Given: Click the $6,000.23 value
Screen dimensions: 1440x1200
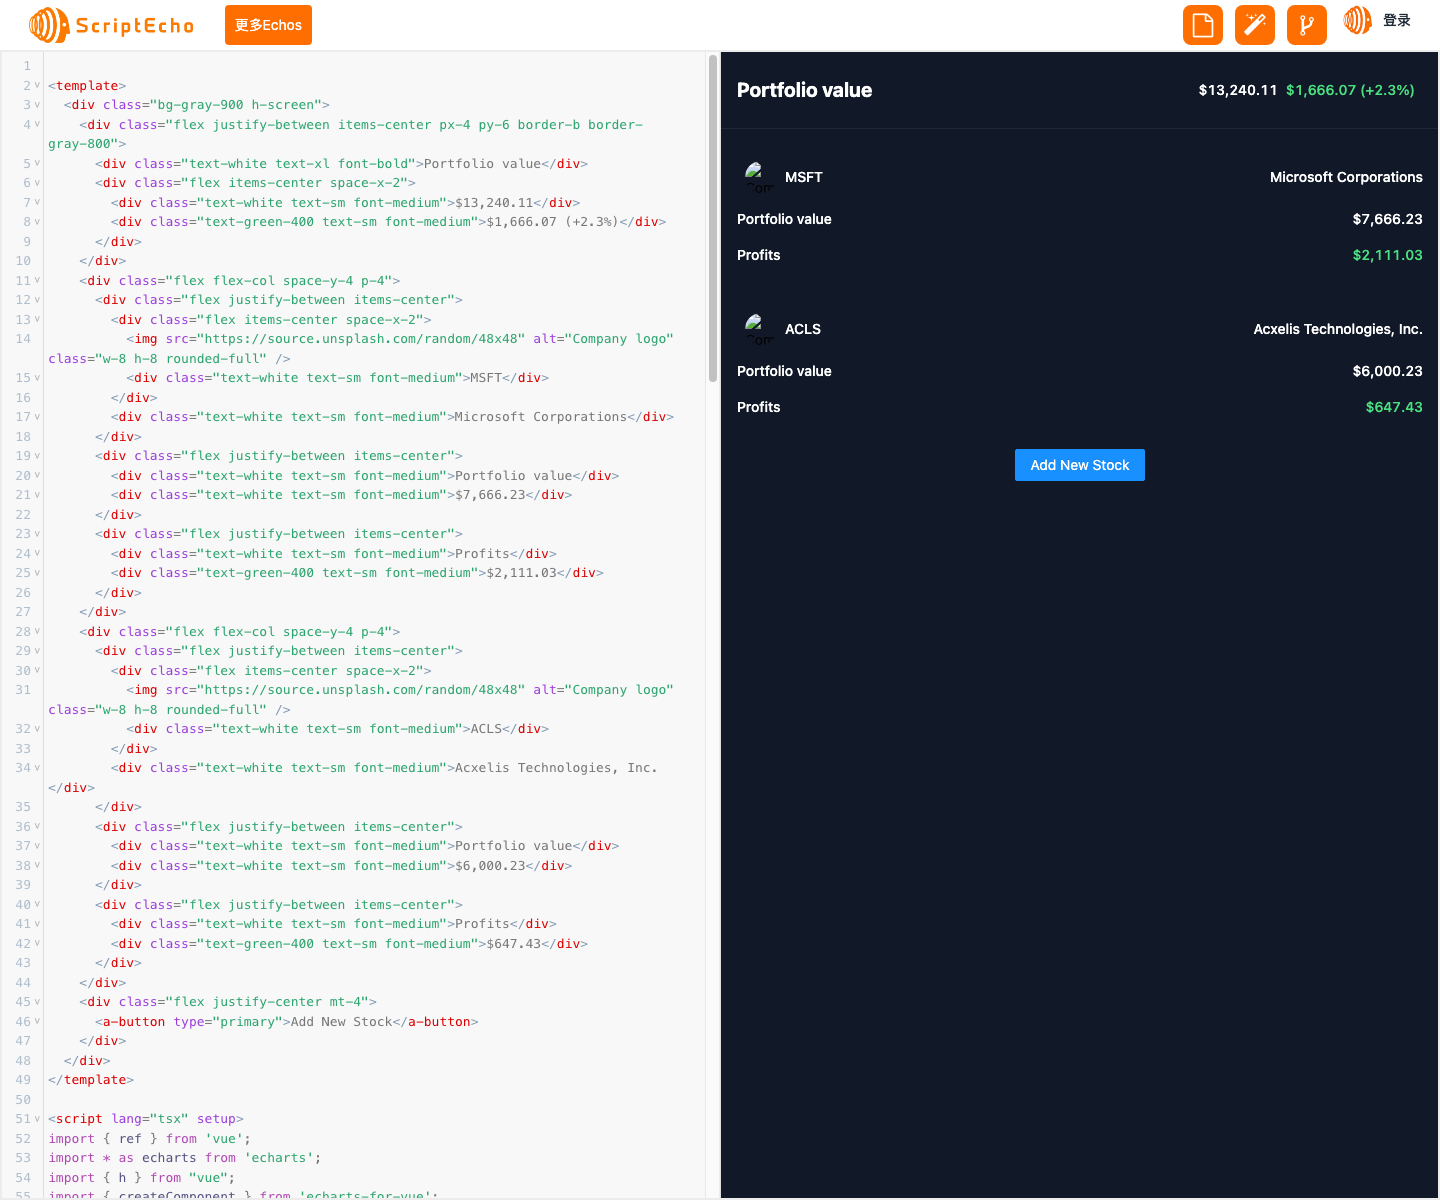Looking at the screenshot, I should tap(1388, 371).
